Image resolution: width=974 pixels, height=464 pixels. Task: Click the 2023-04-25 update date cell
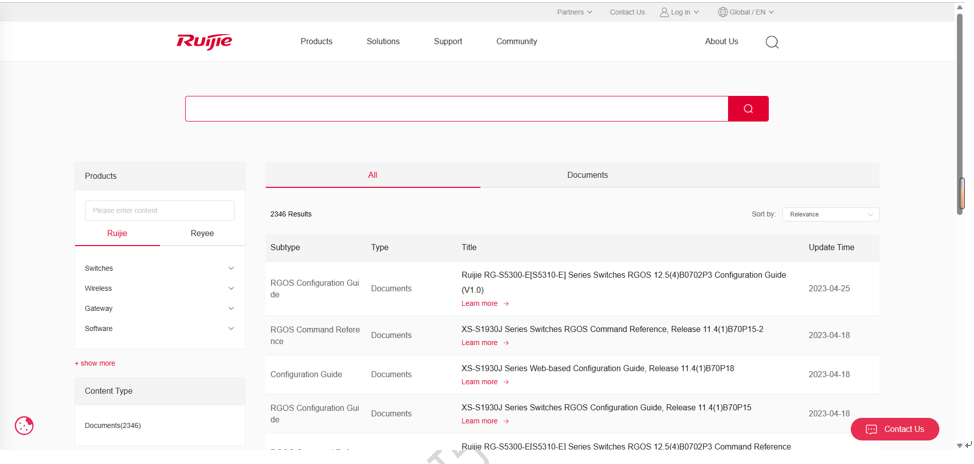point(829,289)
